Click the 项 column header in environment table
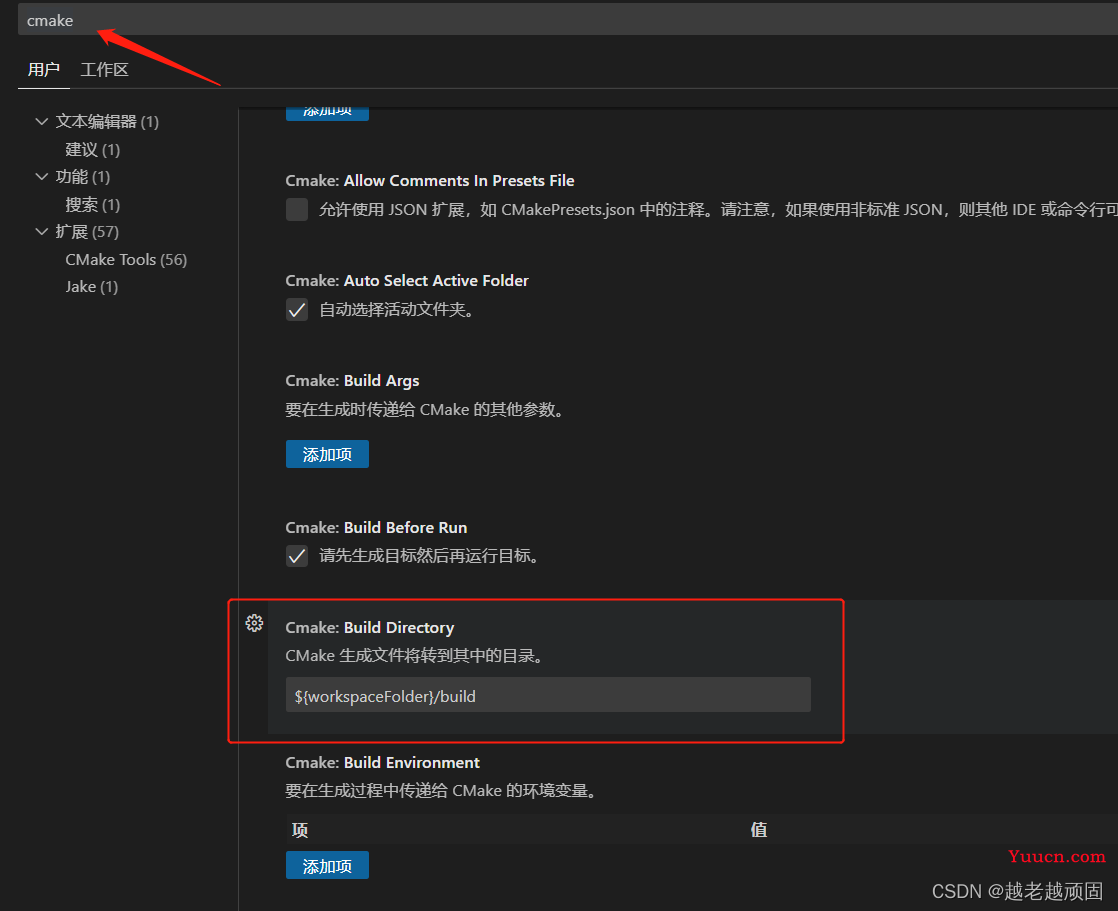Viewport: 1118px width, 911px height. pyautogui.click(x=299, y=830)
